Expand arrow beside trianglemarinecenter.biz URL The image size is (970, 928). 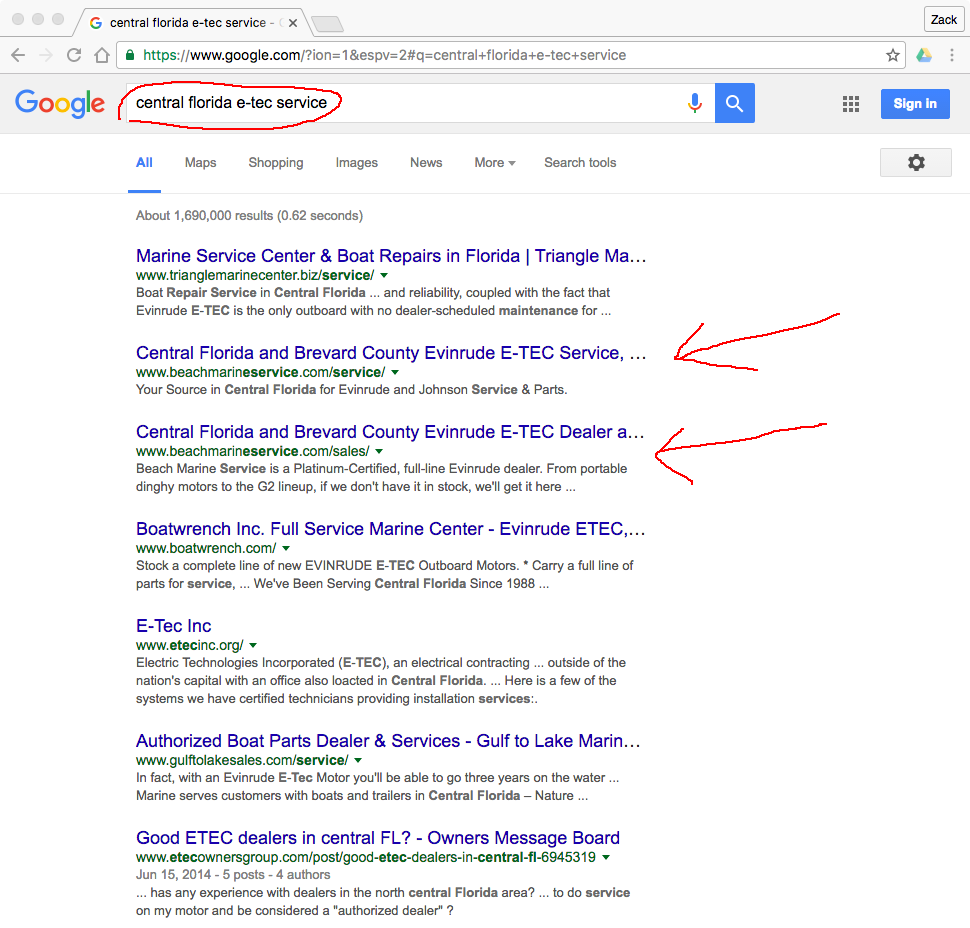(384, 275)
